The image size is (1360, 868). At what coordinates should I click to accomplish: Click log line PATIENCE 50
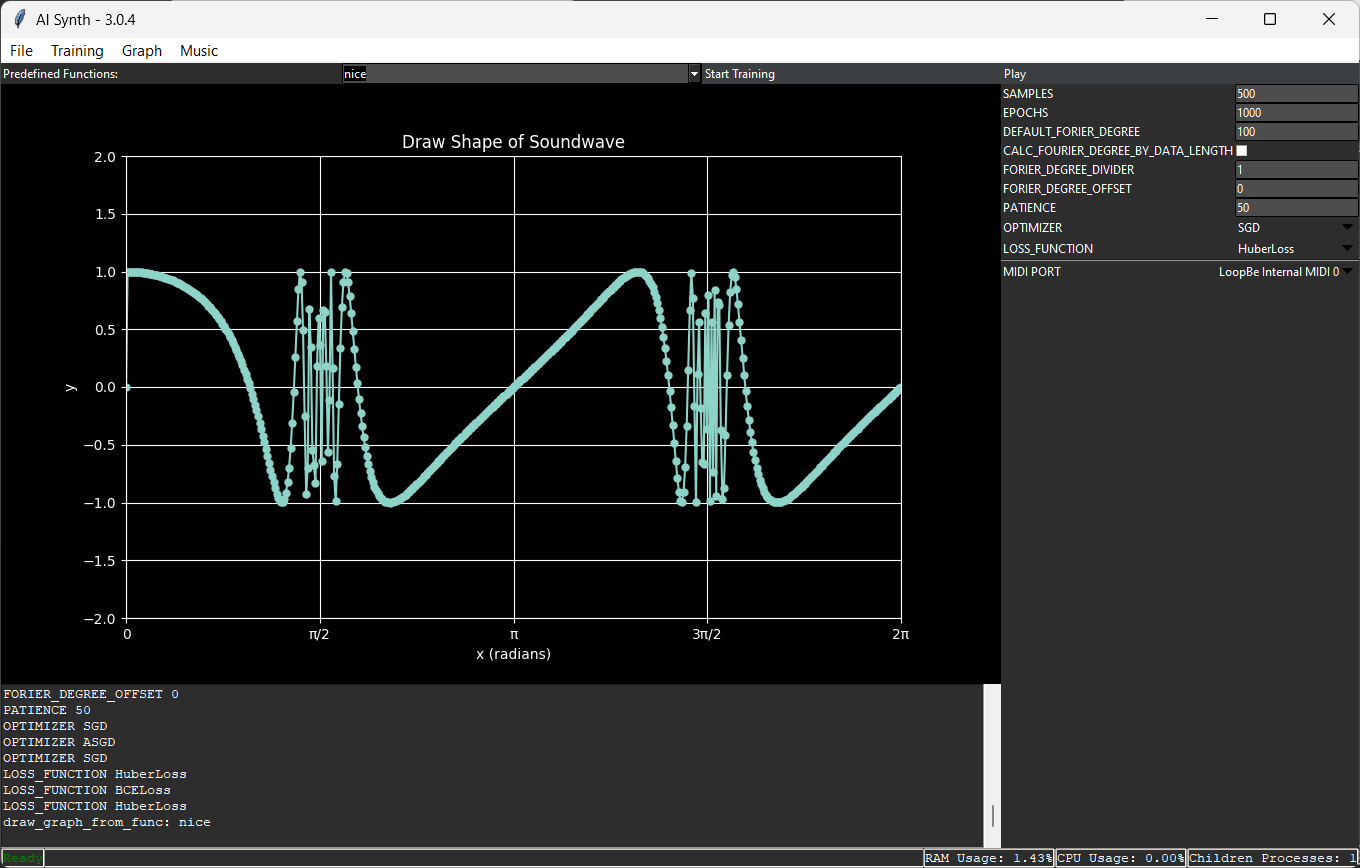47,710
